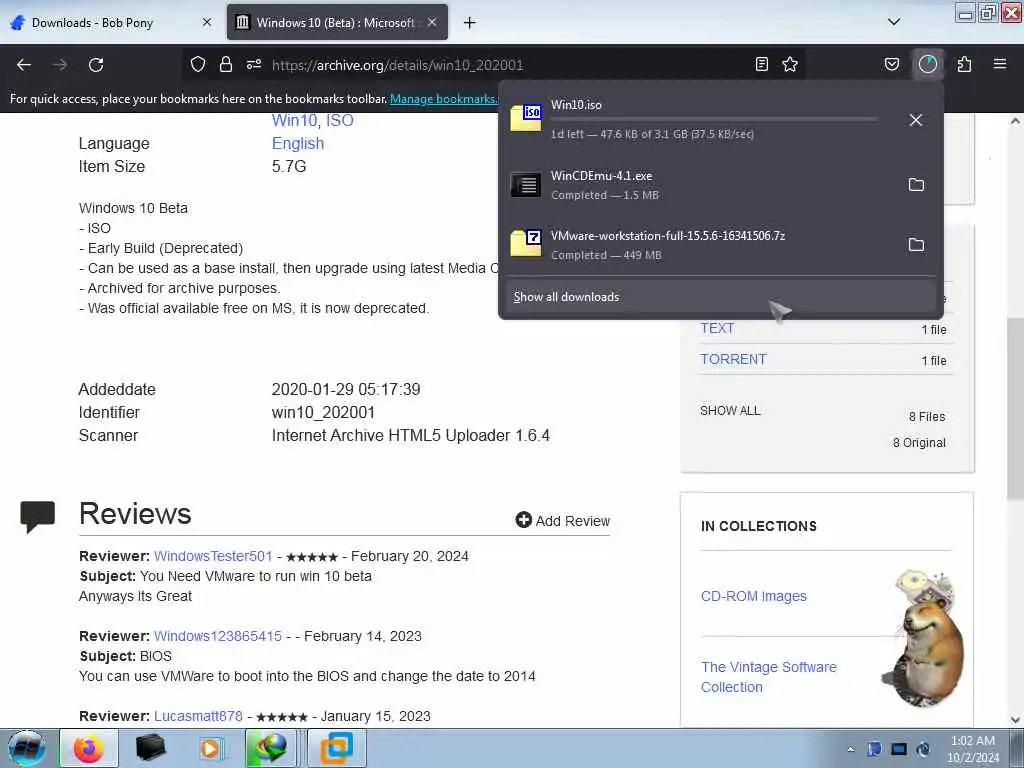
Task: Click the vertical scrollbar thumb
Action: pyautogui.click(x=1015, y=408)
